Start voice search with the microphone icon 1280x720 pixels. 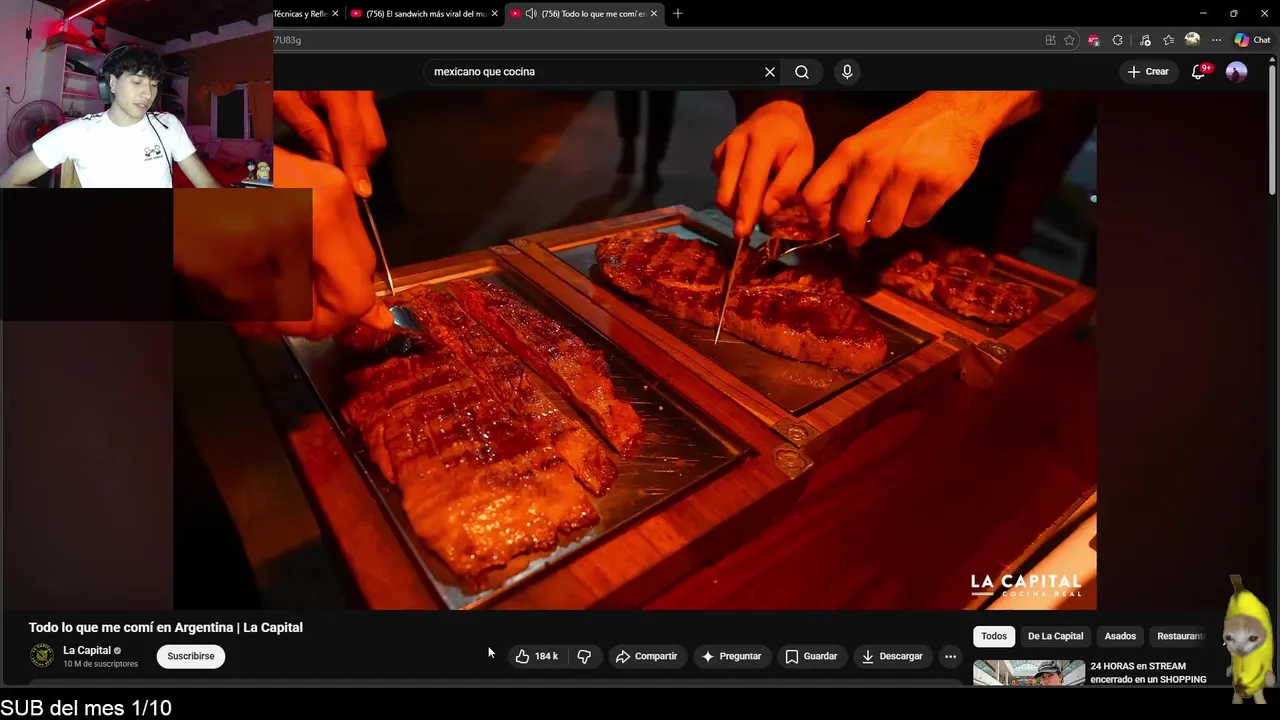847,72
